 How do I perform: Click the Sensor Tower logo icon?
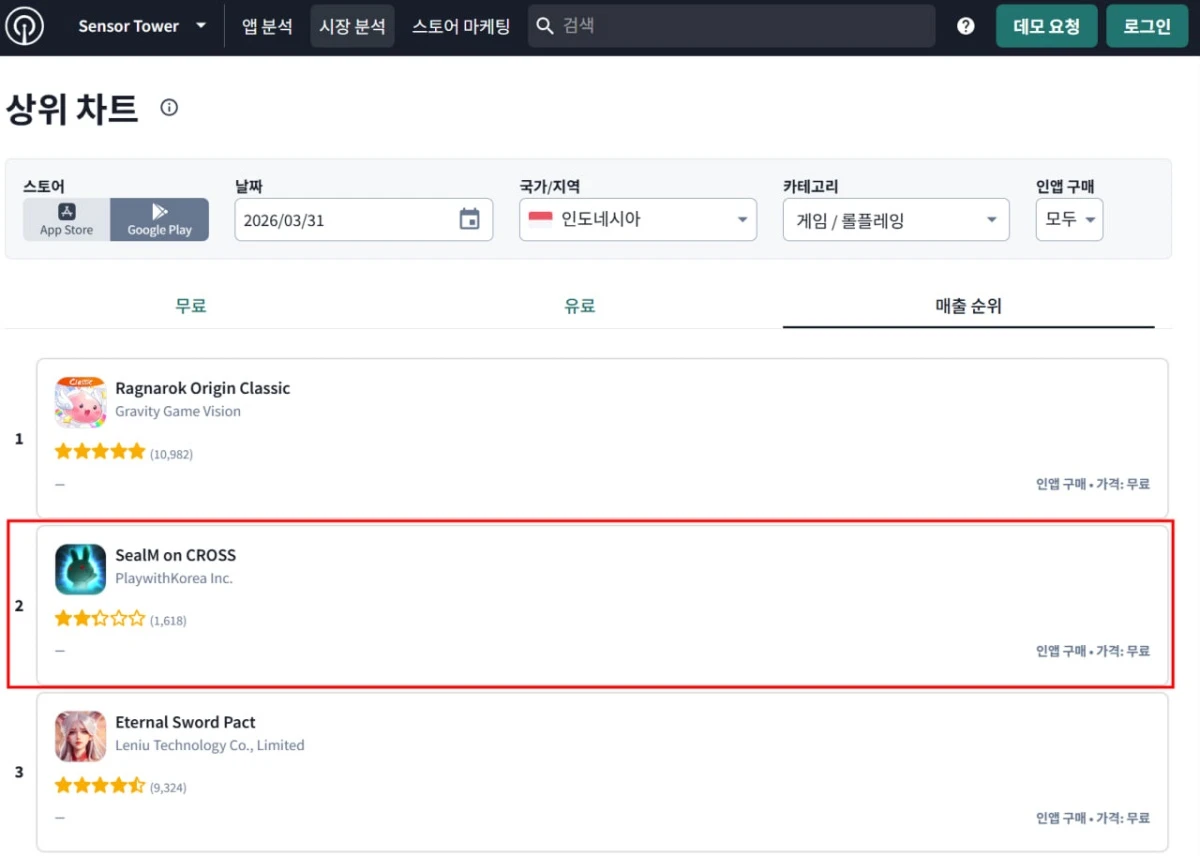(24, 26)
